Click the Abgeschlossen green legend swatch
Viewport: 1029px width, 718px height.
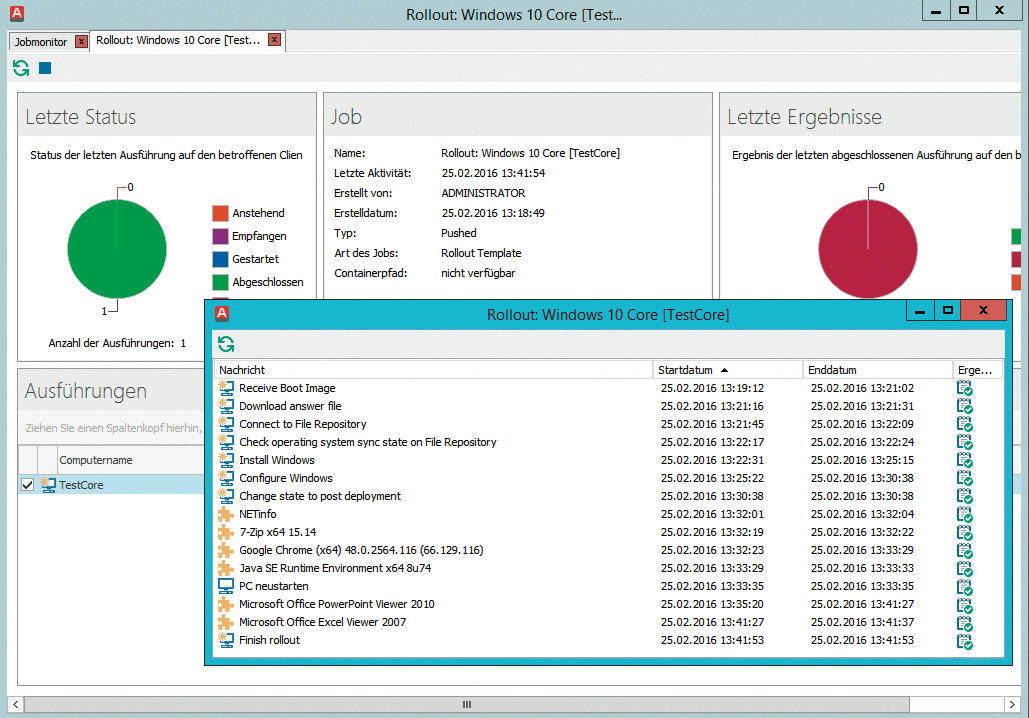220,282
